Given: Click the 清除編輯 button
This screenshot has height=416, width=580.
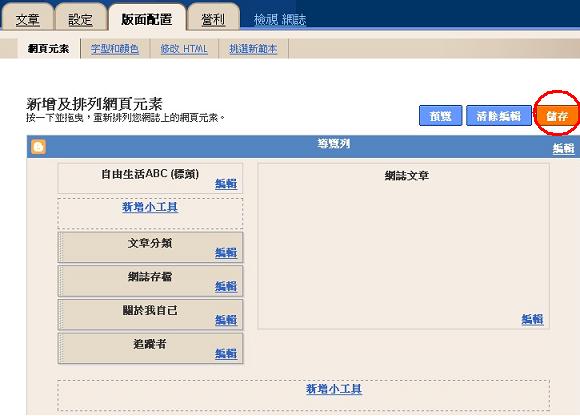Looking at the screenshot, I should point(499,116).
